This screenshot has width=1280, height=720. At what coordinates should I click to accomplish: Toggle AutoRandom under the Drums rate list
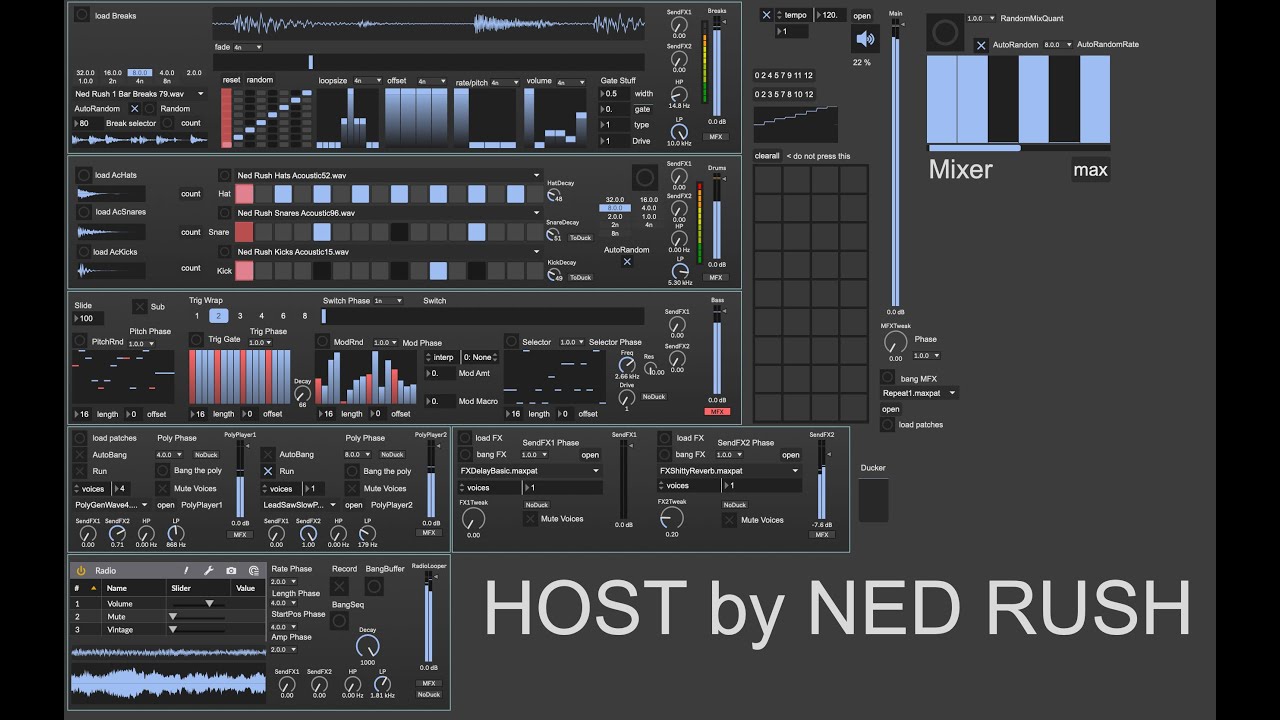coord(627,262)
